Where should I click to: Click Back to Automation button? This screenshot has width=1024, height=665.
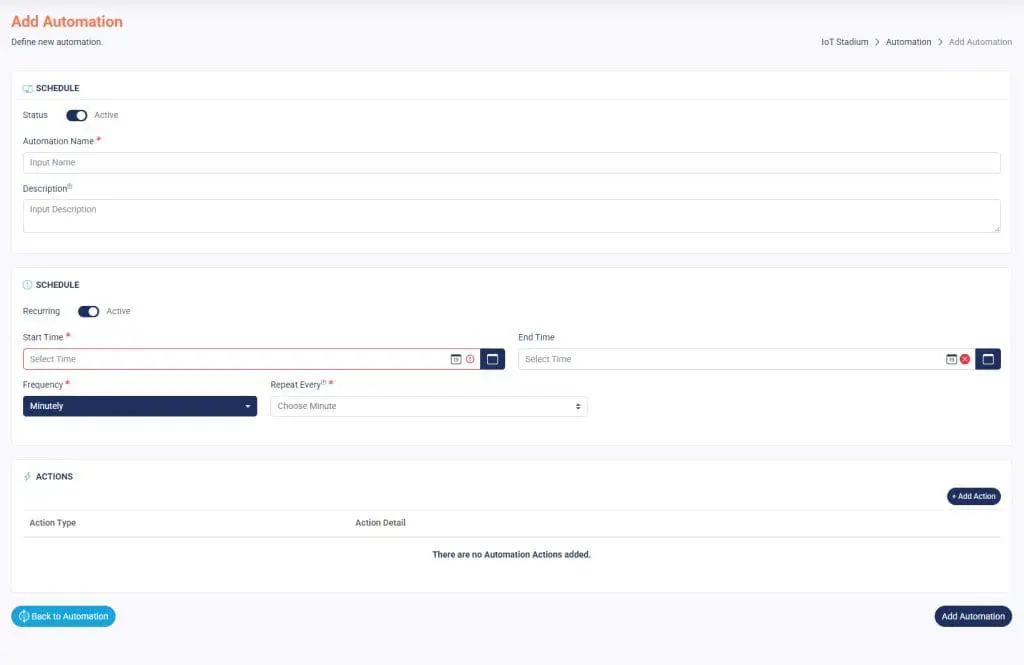[63, 616]
